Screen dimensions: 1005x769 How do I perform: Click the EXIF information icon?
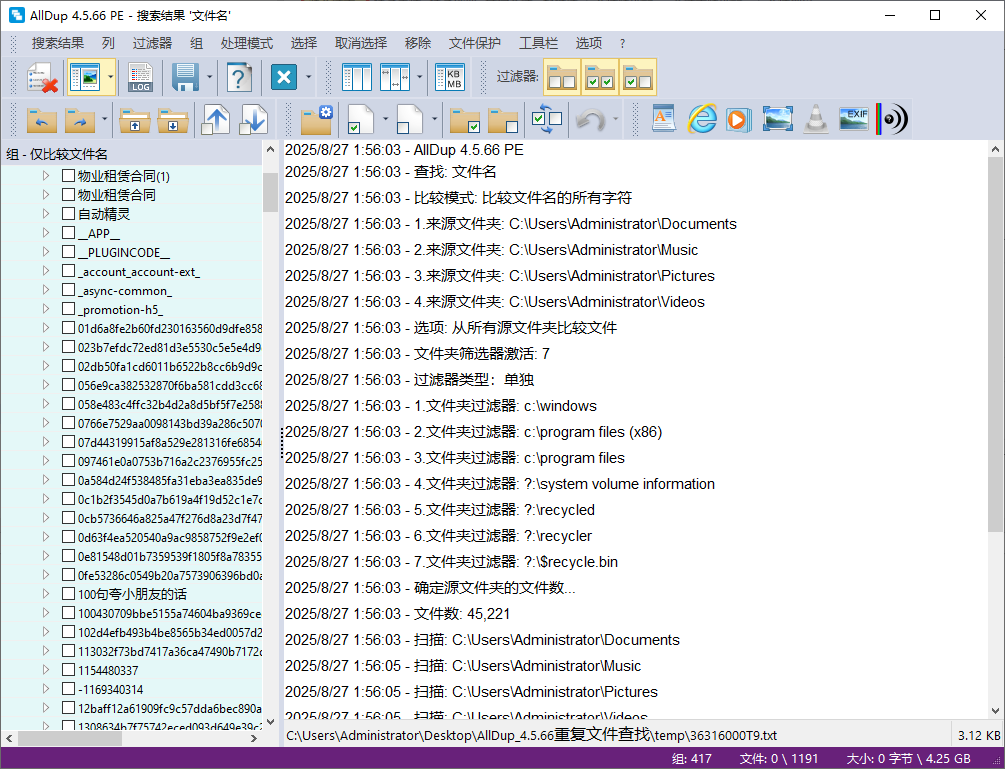coord(854,118)
